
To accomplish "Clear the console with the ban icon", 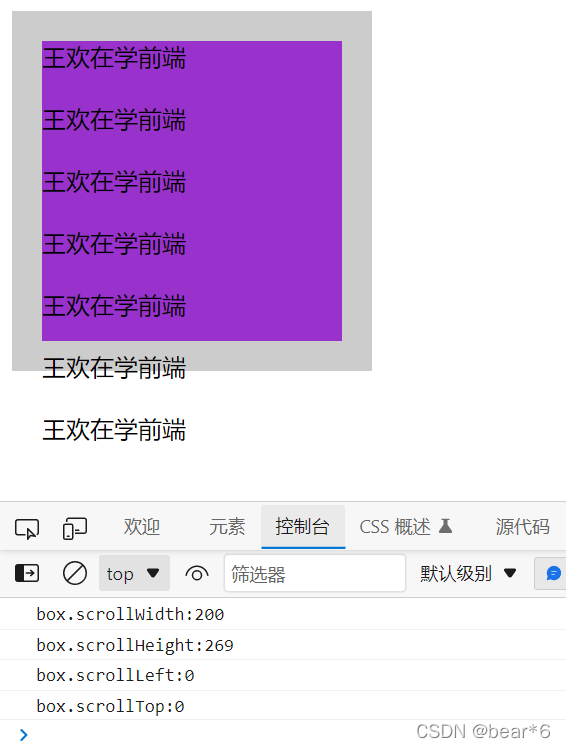I will pos(75,573).
